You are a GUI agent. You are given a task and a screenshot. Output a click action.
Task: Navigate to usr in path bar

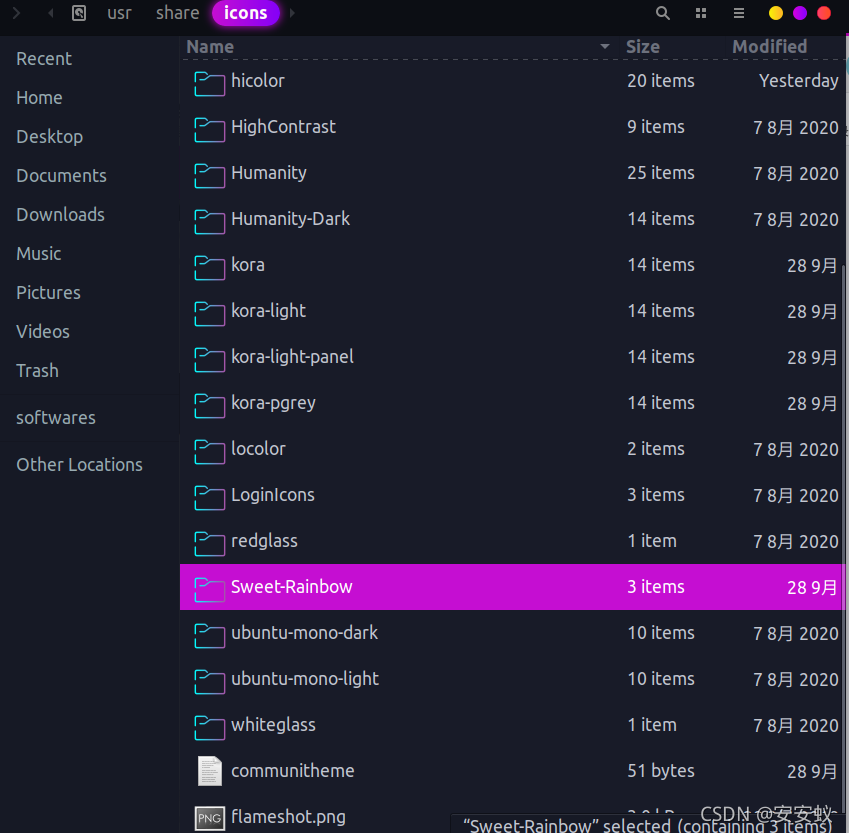tap(119, 13)
